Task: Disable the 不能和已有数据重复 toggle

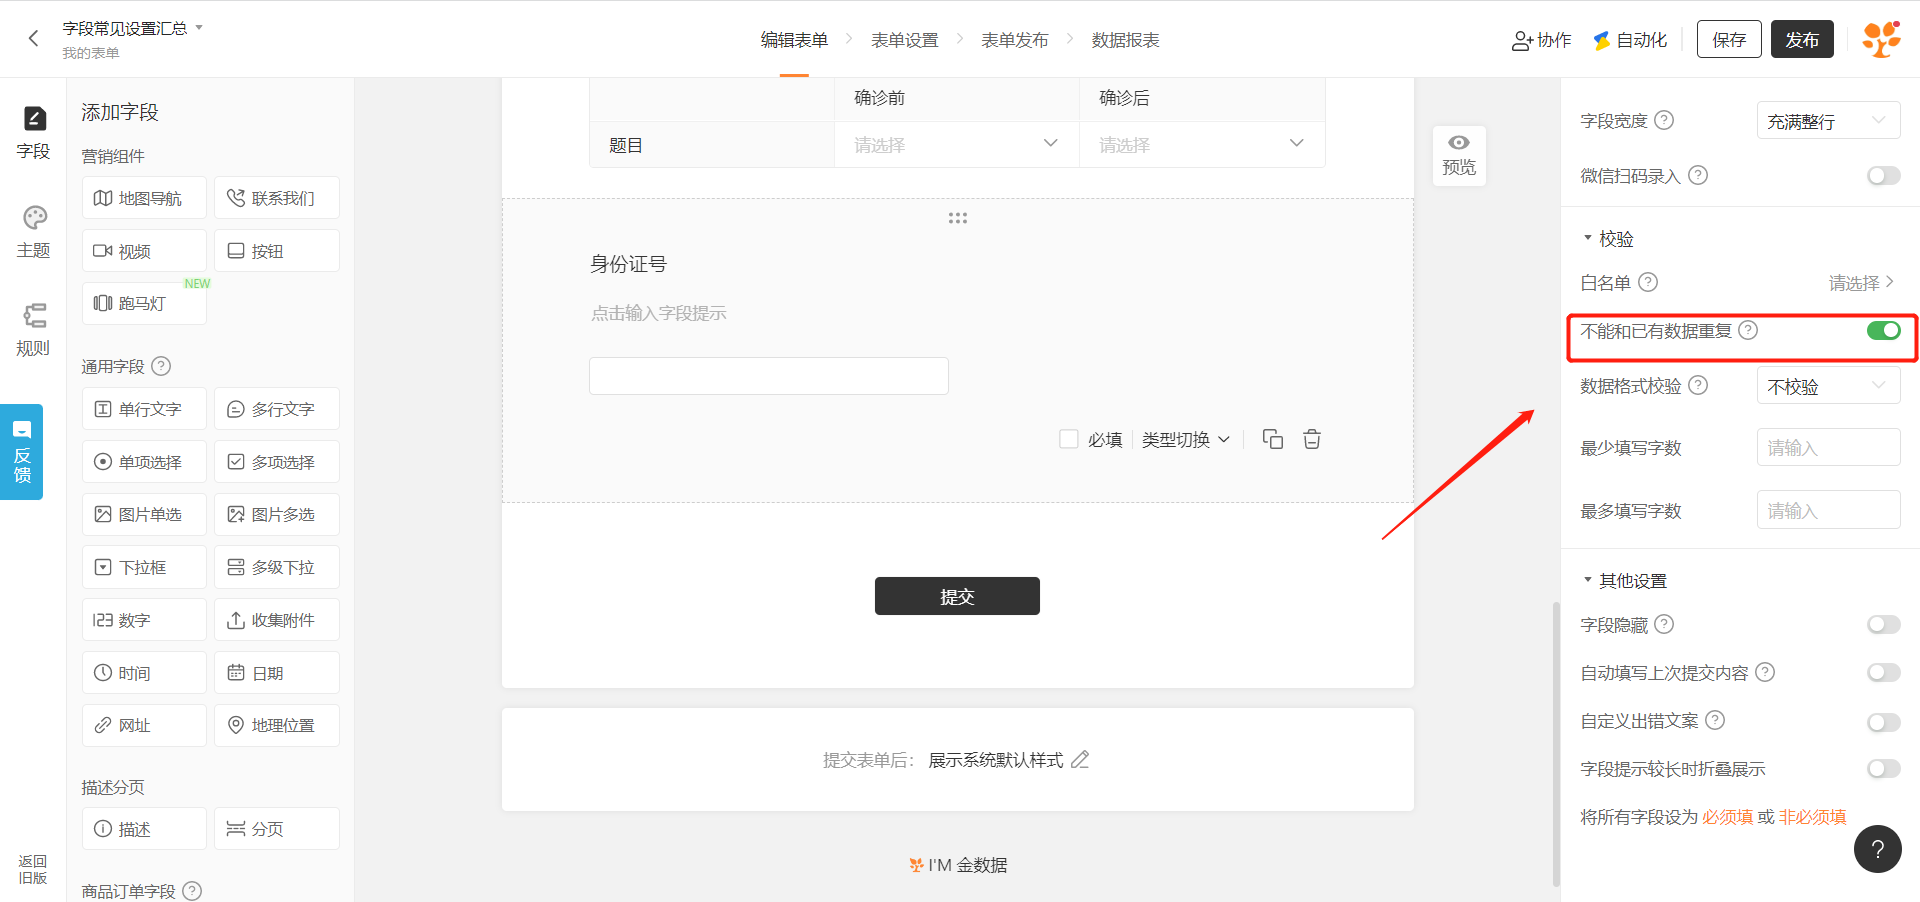Action: pos(1883,331)
